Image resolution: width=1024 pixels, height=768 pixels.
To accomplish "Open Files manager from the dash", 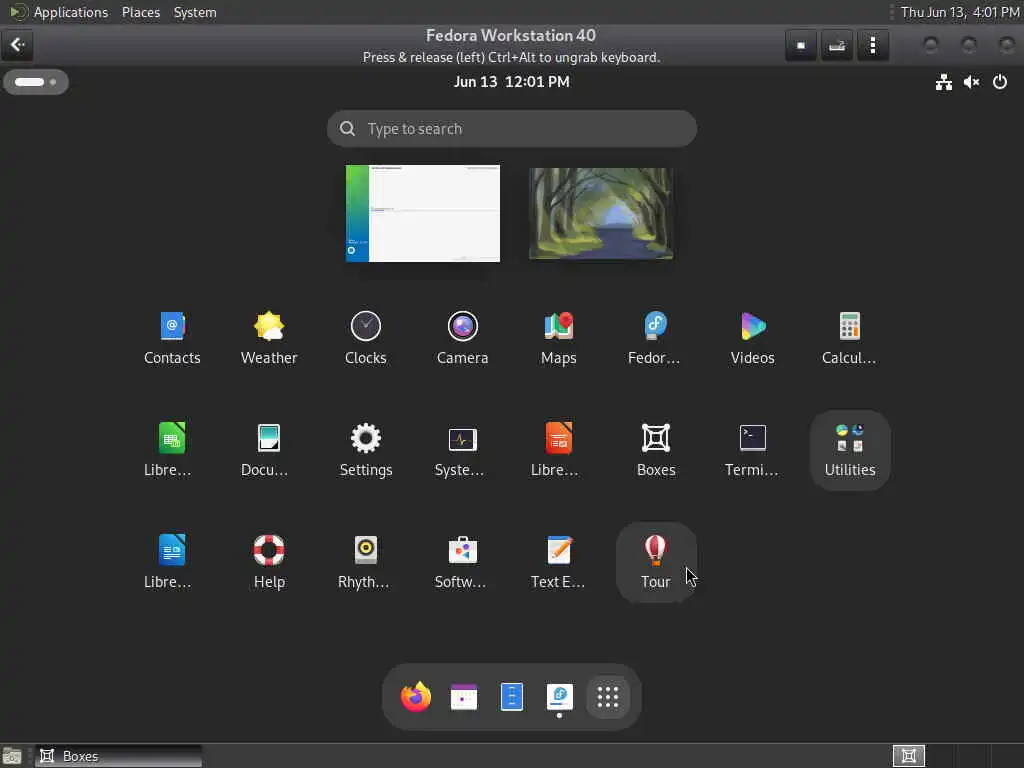I will 511,697.
